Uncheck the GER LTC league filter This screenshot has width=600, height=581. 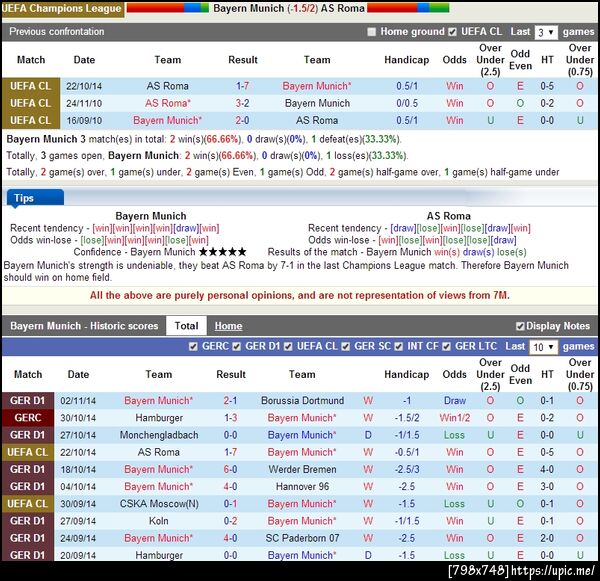pyautogui.click(x=446, y=347)
